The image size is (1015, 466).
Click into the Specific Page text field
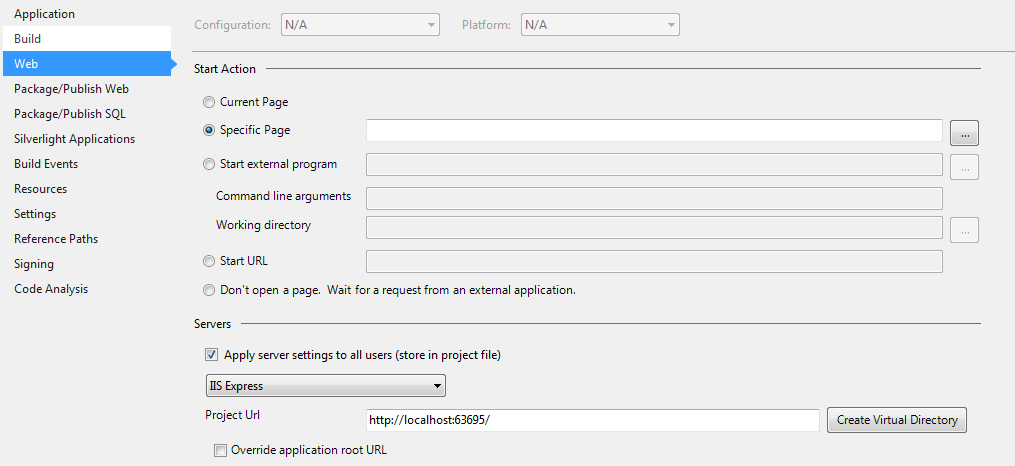[654, 131]
